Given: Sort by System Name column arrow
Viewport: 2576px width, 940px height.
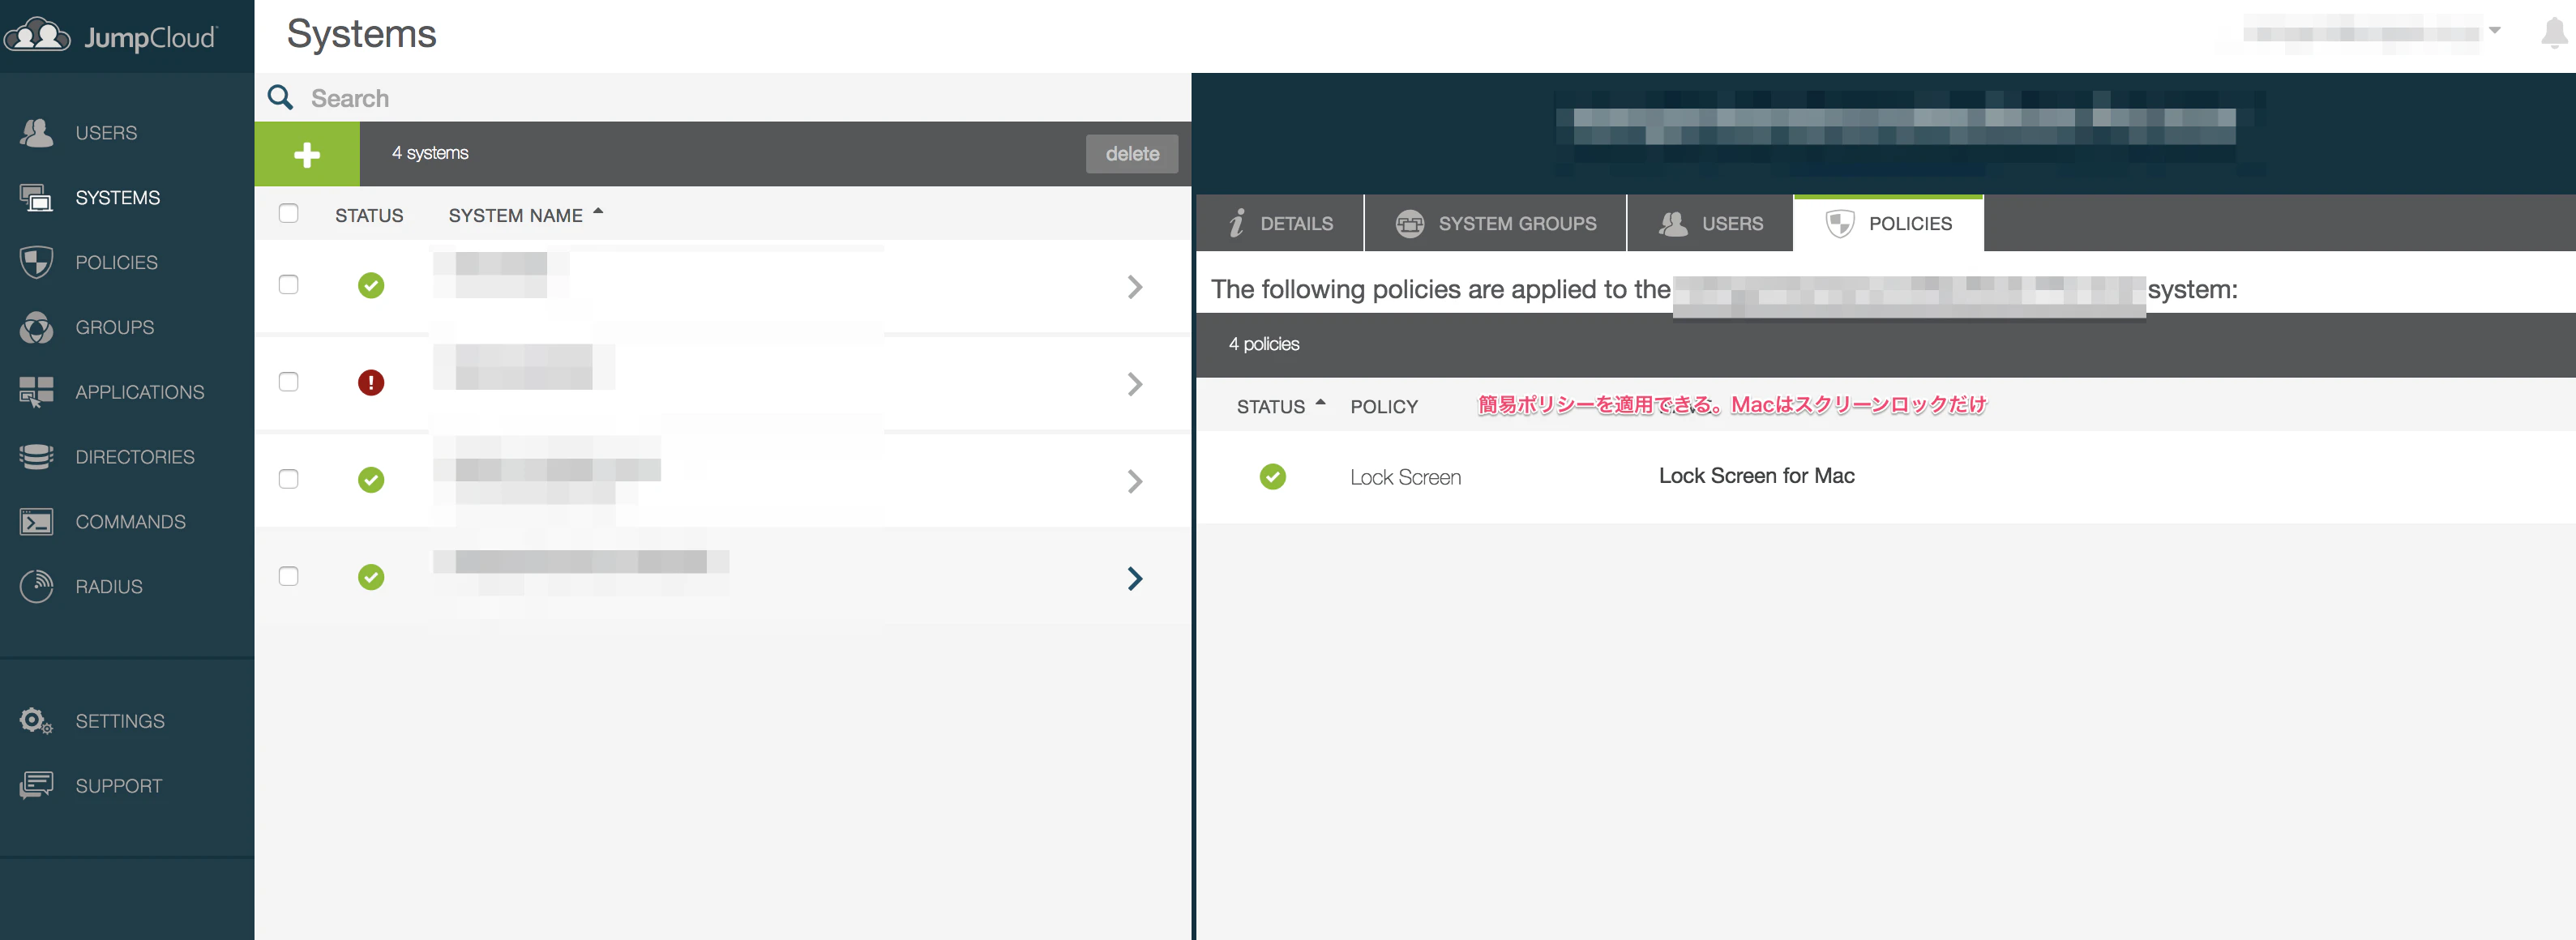Looking at the screenshot, I should pos(599,212).
